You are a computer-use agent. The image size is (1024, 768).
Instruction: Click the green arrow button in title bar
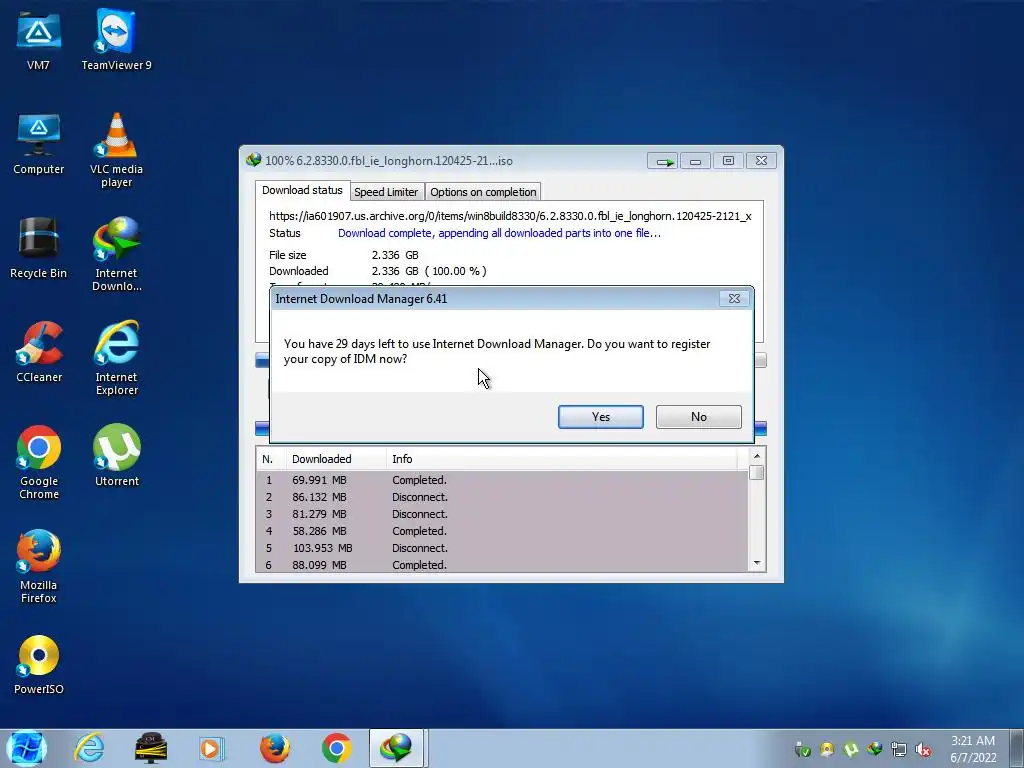click(x=663, y=161)
